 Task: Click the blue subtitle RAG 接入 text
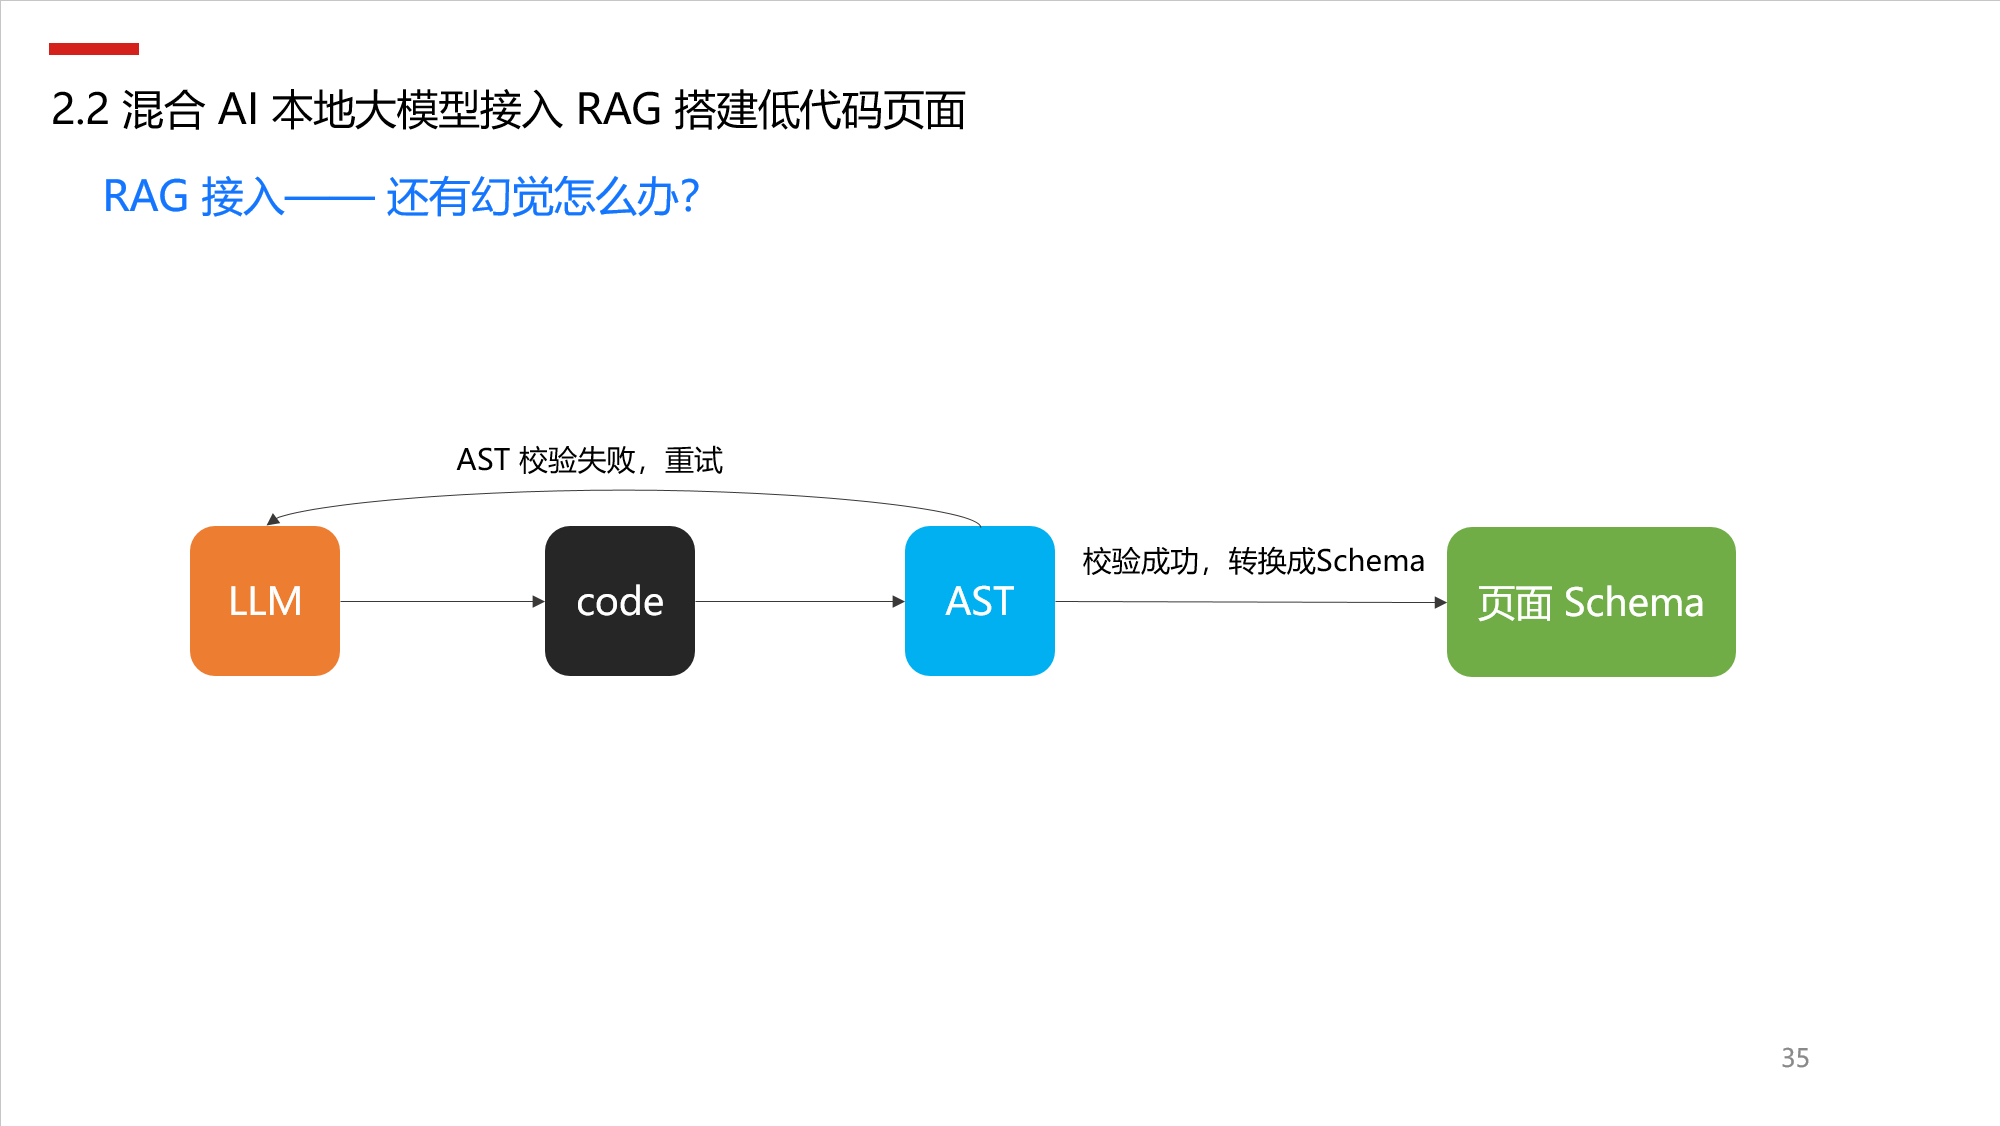point(400,197)
